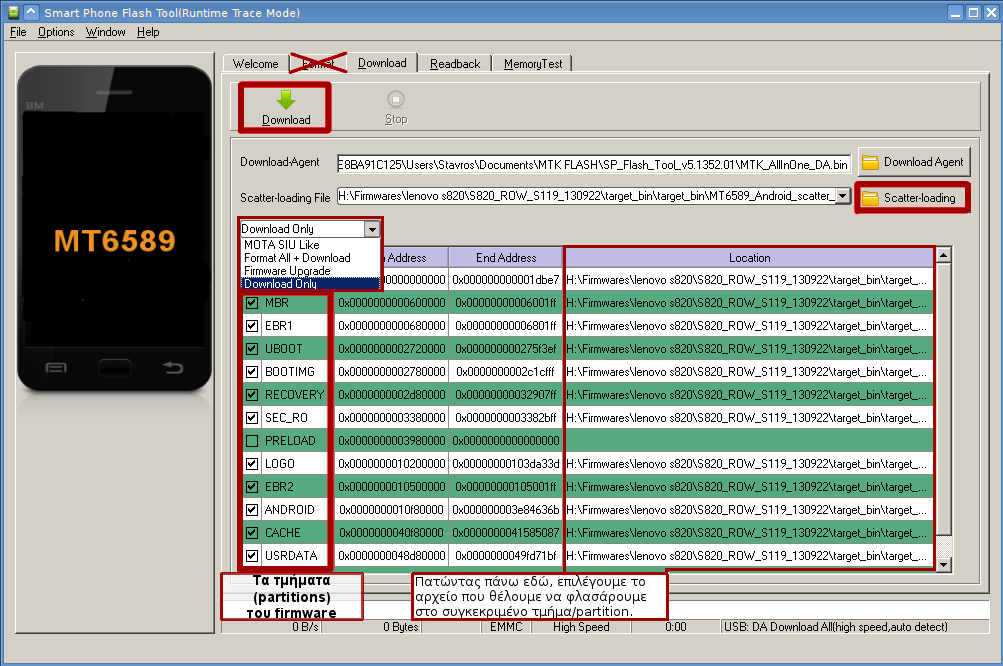Click the green Download arrow icon
This screenshot has width=1003, height=666.
[286, 100]
